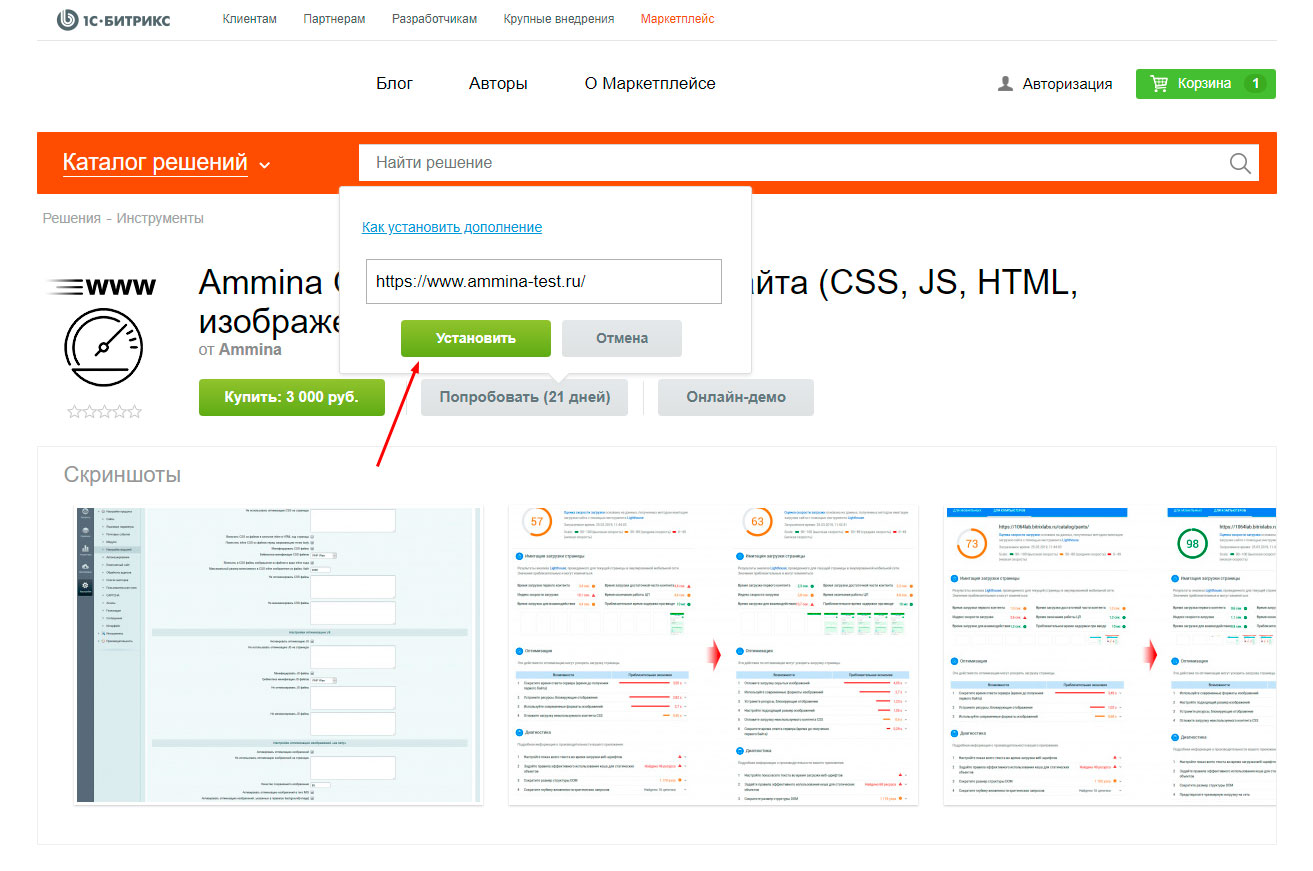
Task: Open the first settings screenshot thumbnail
Action: click(279, 655)
